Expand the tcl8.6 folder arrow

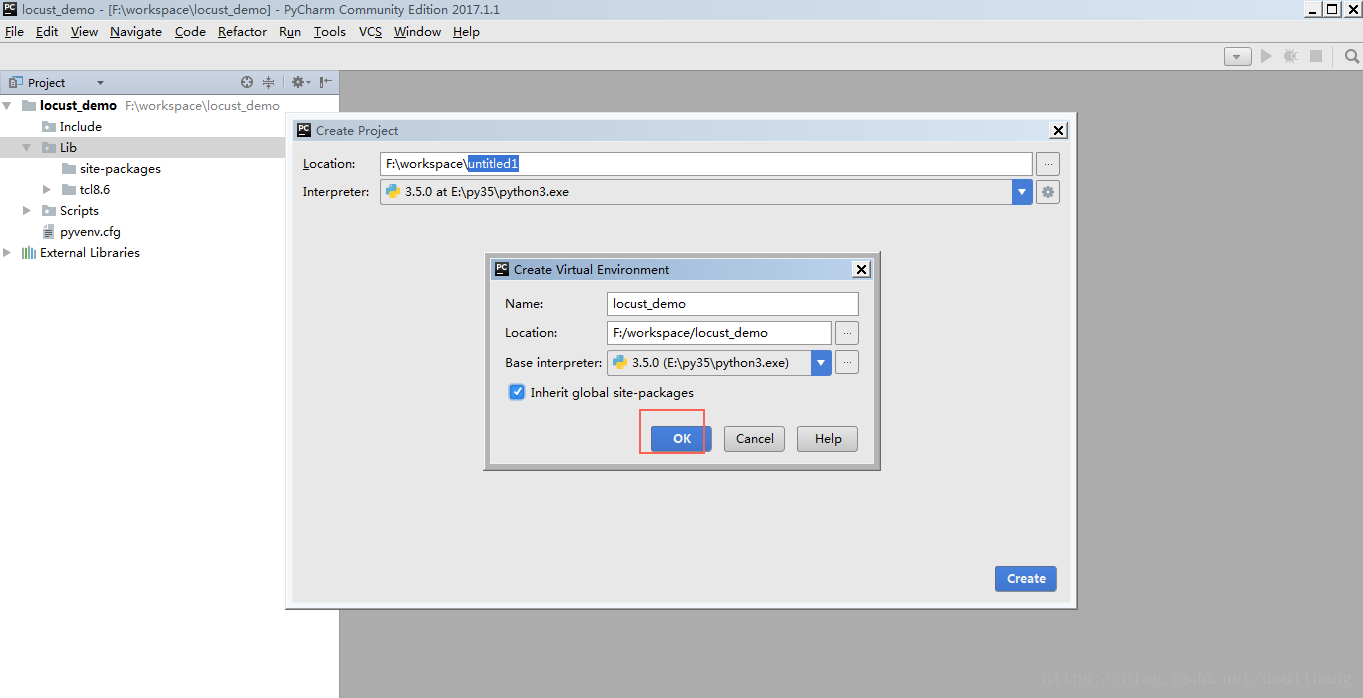47,190
